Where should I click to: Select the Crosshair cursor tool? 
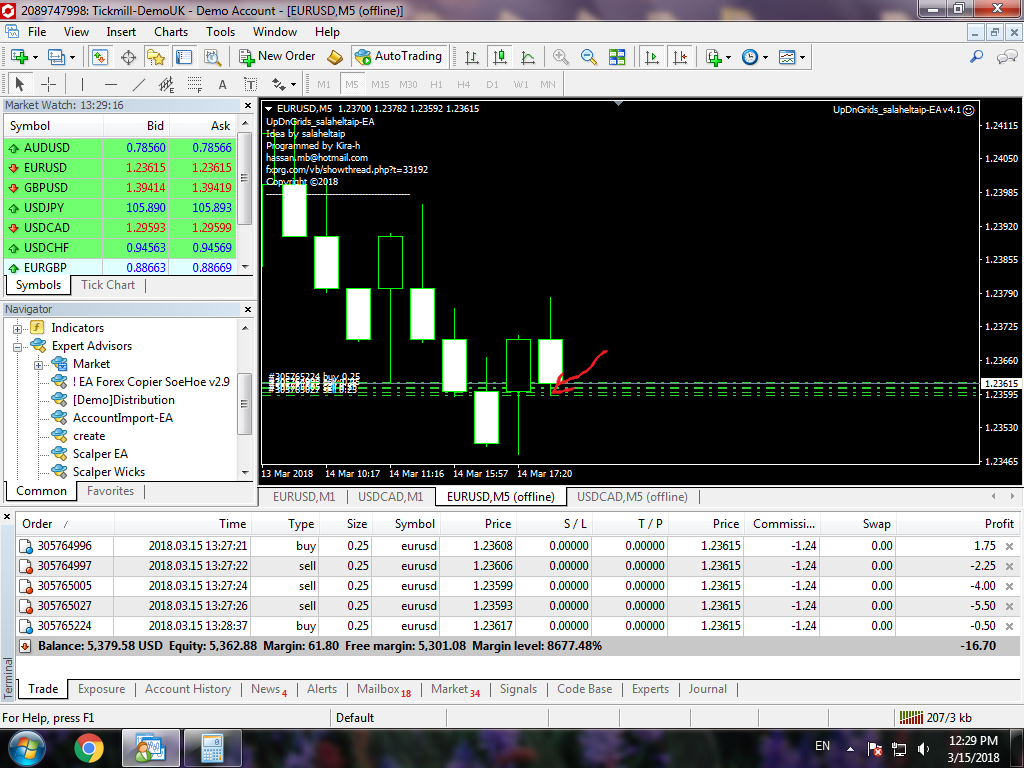[x=47, y=85]
